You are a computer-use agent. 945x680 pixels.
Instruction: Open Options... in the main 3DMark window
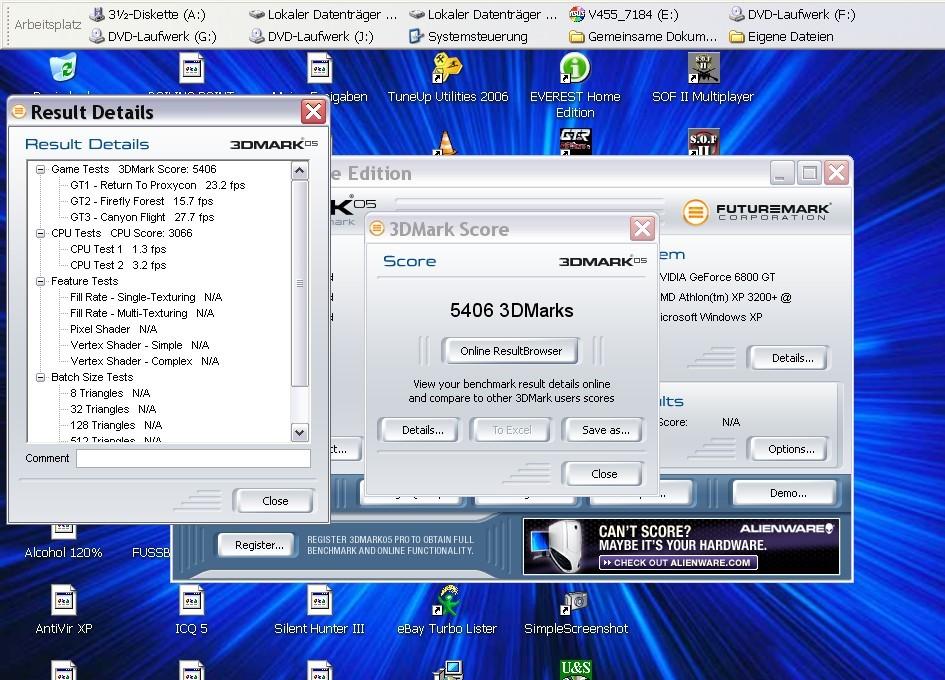(791, 449)
